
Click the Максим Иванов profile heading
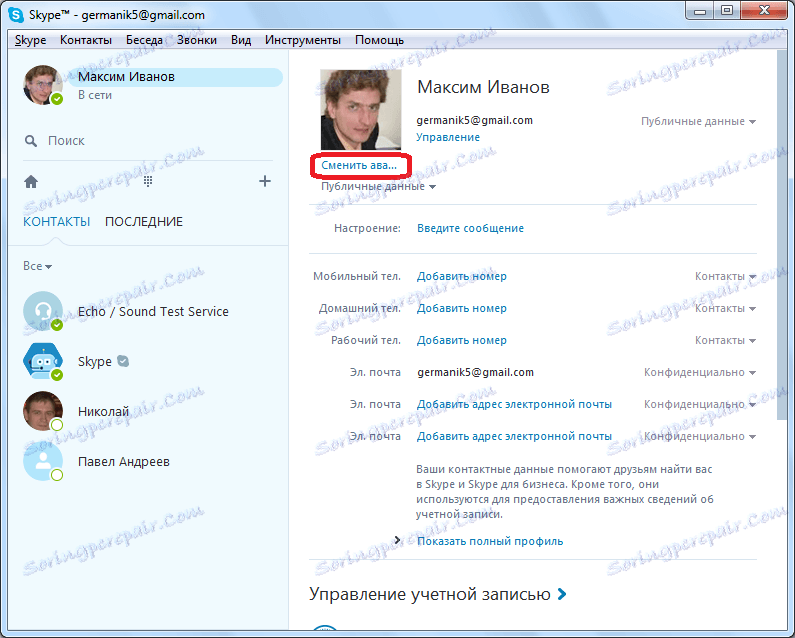(x=483, y=87)
